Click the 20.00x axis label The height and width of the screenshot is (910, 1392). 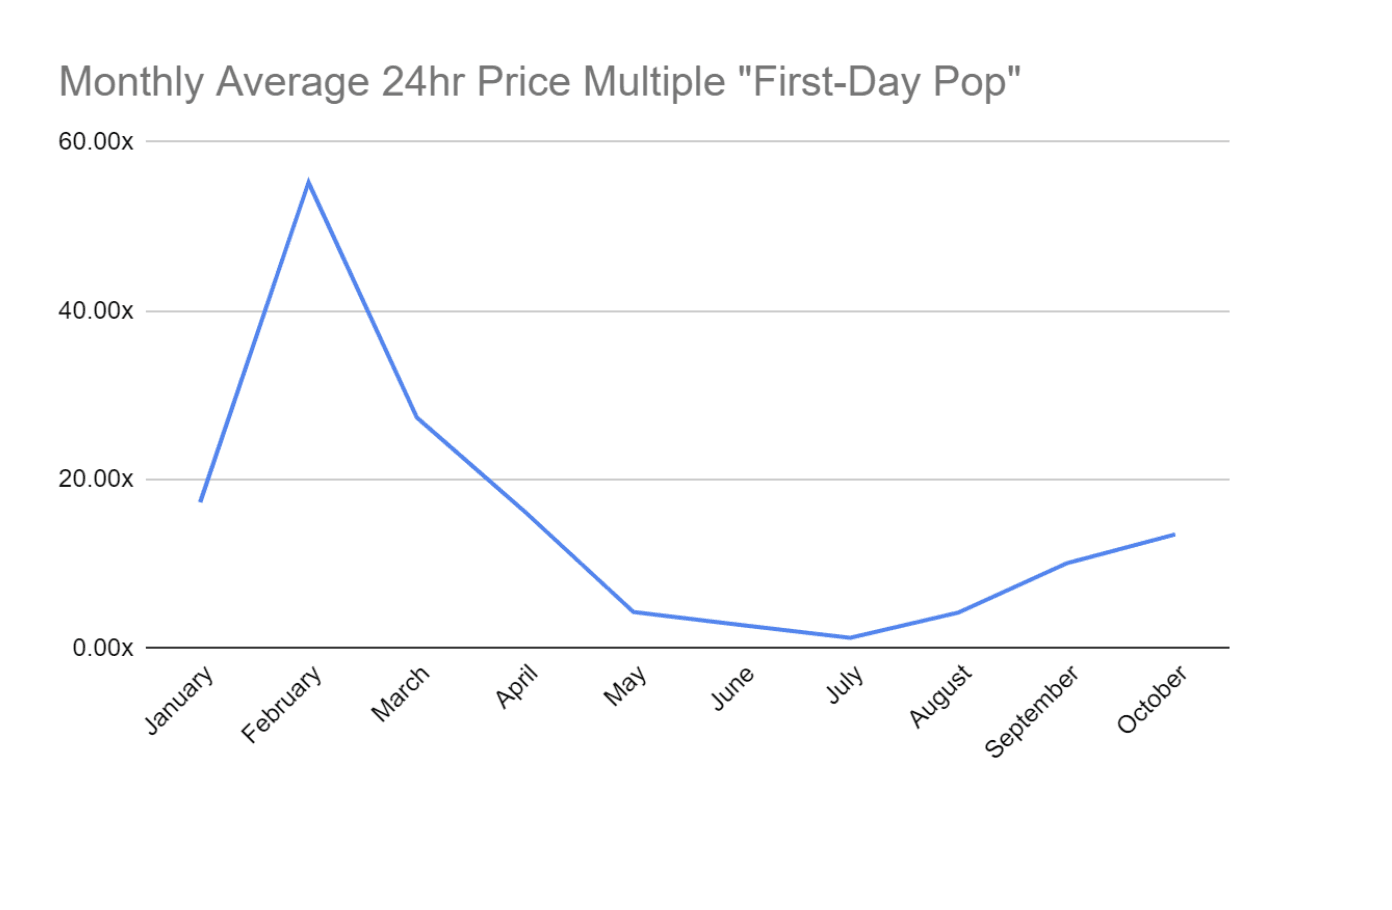point(96,479)
